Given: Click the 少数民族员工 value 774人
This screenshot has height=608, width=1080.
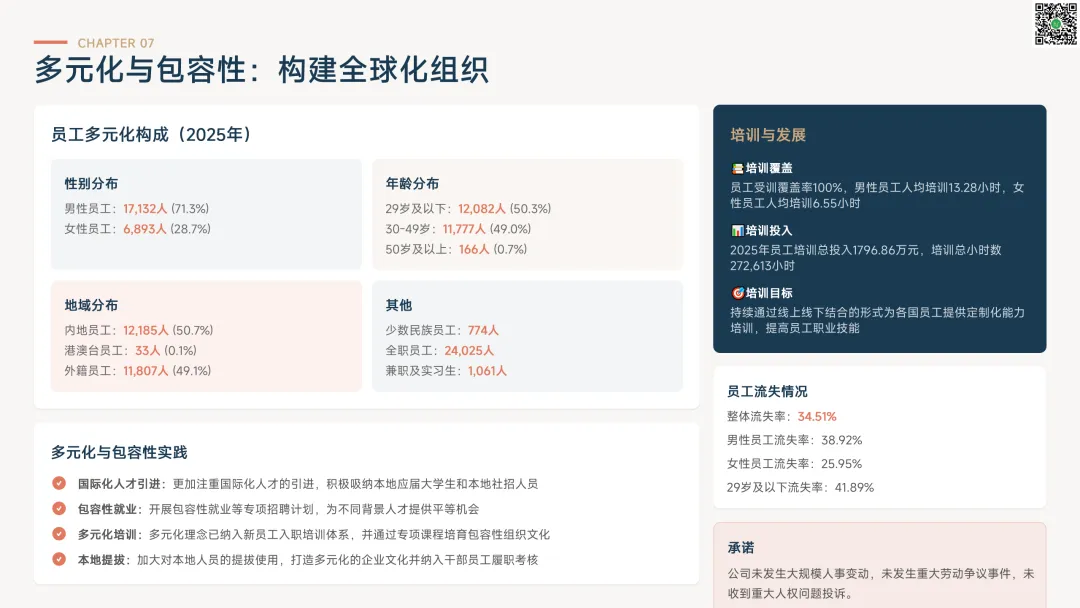Looking at the screenshot, I should tap(484, 331).
